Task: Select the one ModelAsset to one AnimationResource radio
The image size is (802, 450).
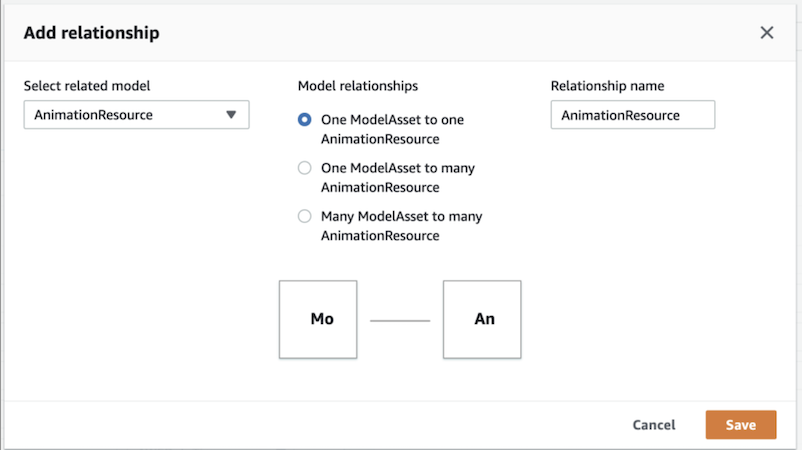Action: (x=305, y=120)
